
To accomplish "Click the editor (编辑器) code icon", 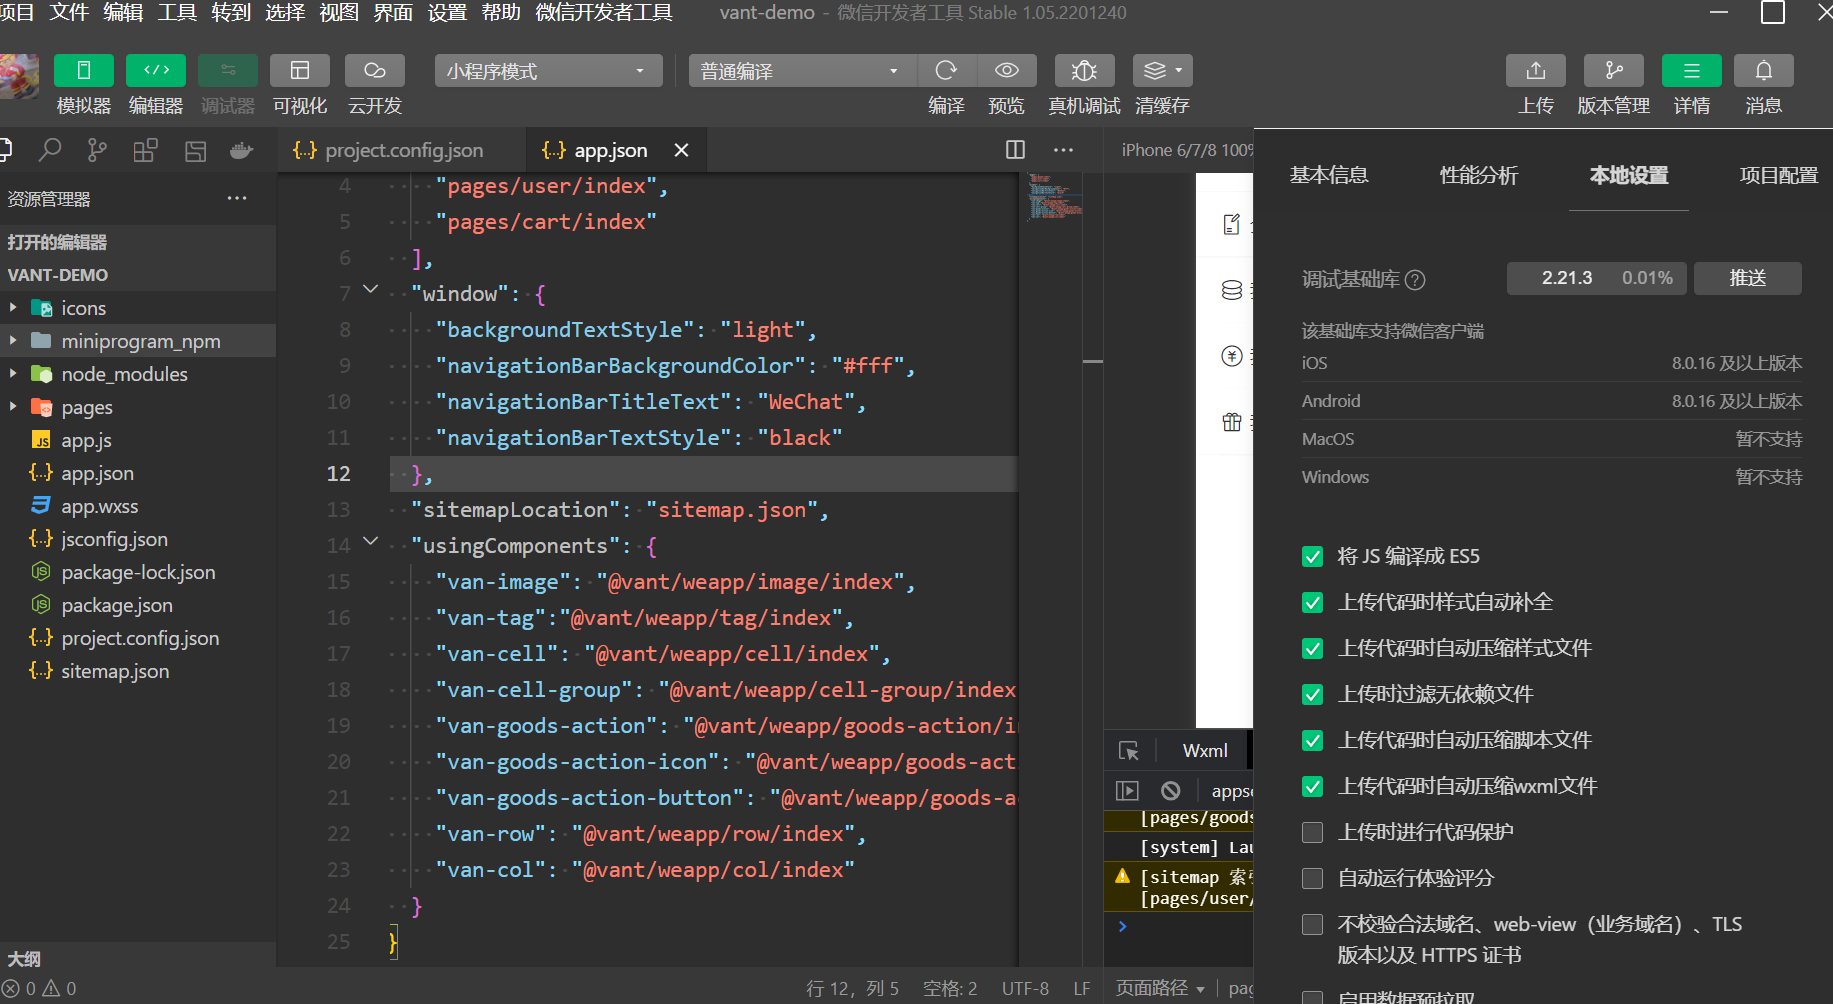I will pyautogui.click(x=156, y=71).
